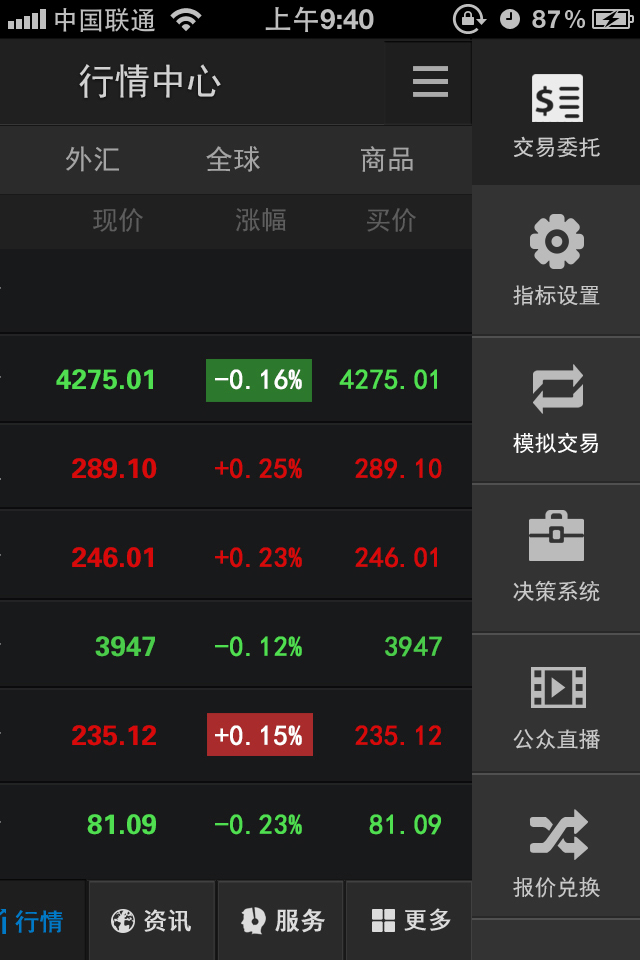This screenshot has width=640, height=960.
Task: Tap -0.12% change value
Action: click(258, 647)
